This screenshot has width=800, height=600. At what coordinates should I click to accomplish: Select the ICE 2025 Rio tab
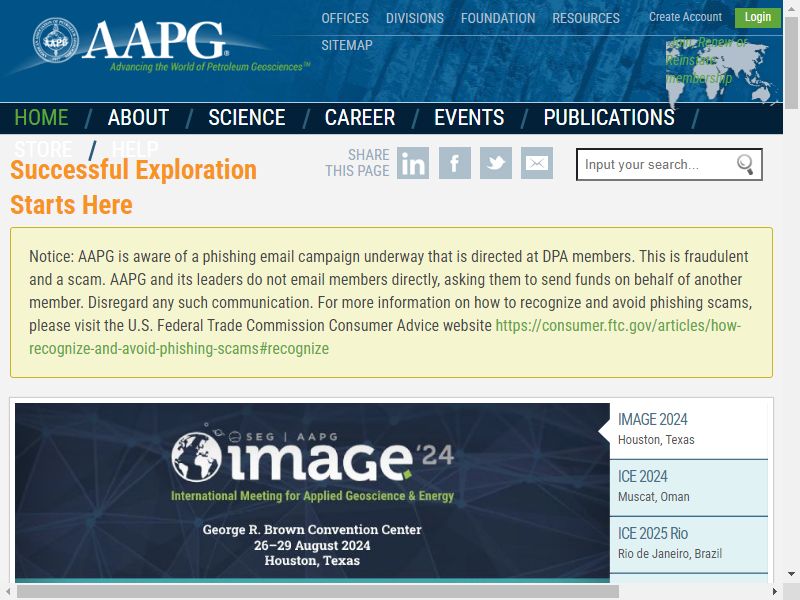[689, 544]
